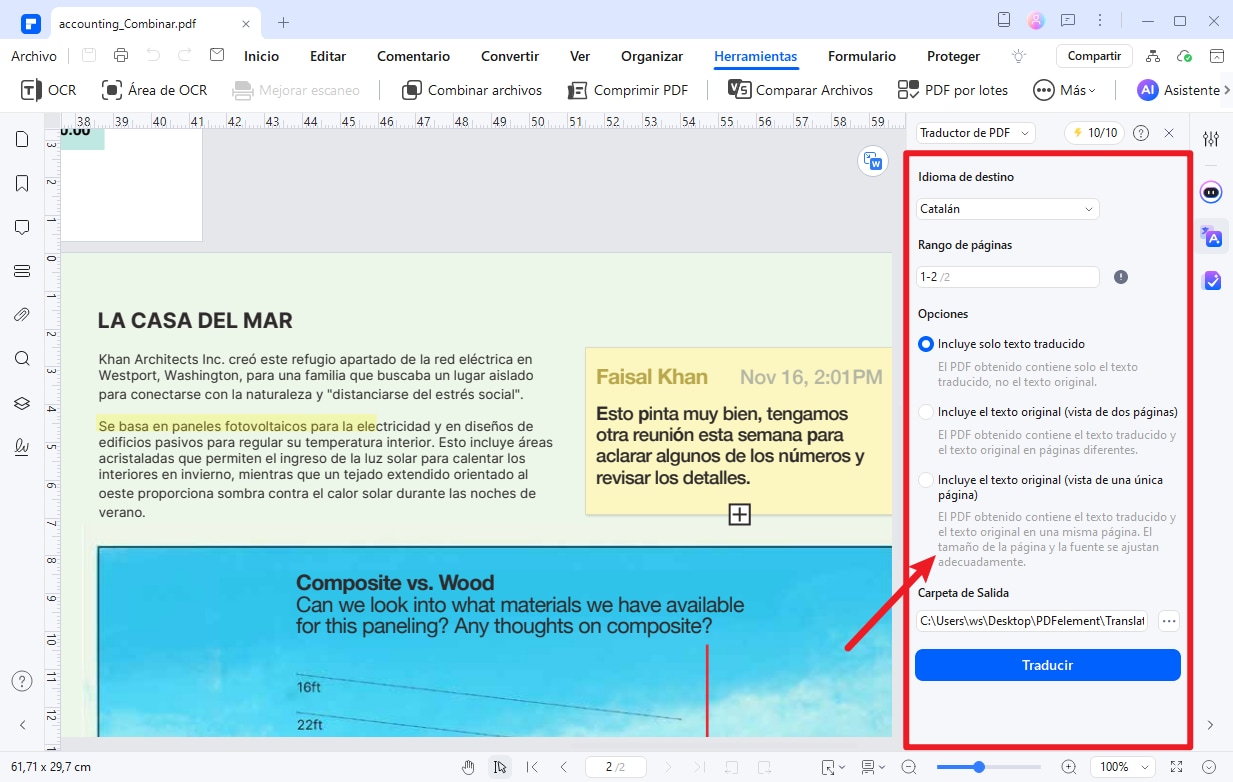Viewport: 1233px width, 782px height.
Task: Show the layers panel
Action: 22,403
